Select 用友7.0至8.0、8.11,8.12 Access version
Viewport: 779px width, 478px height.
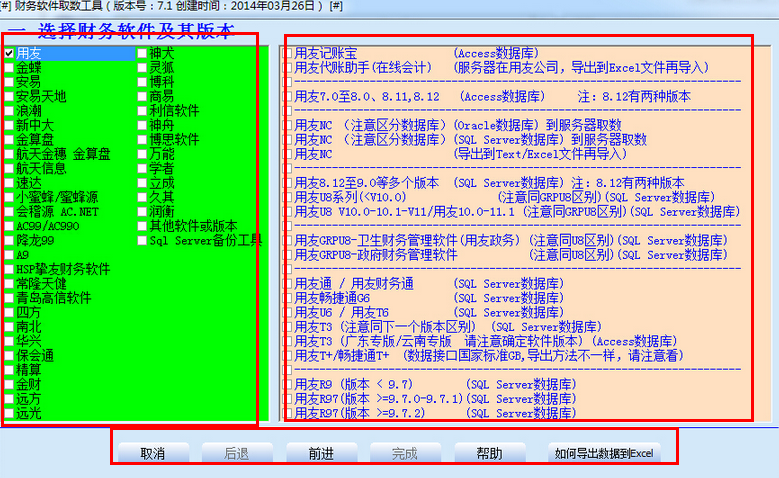tap(287, 96)
